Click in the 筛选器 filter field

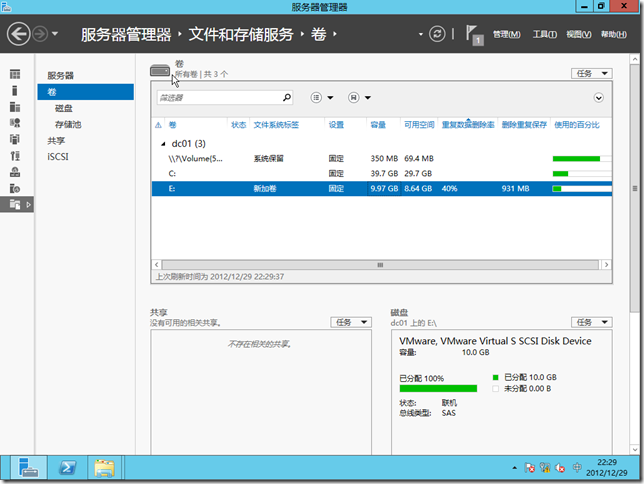[218, 98]
